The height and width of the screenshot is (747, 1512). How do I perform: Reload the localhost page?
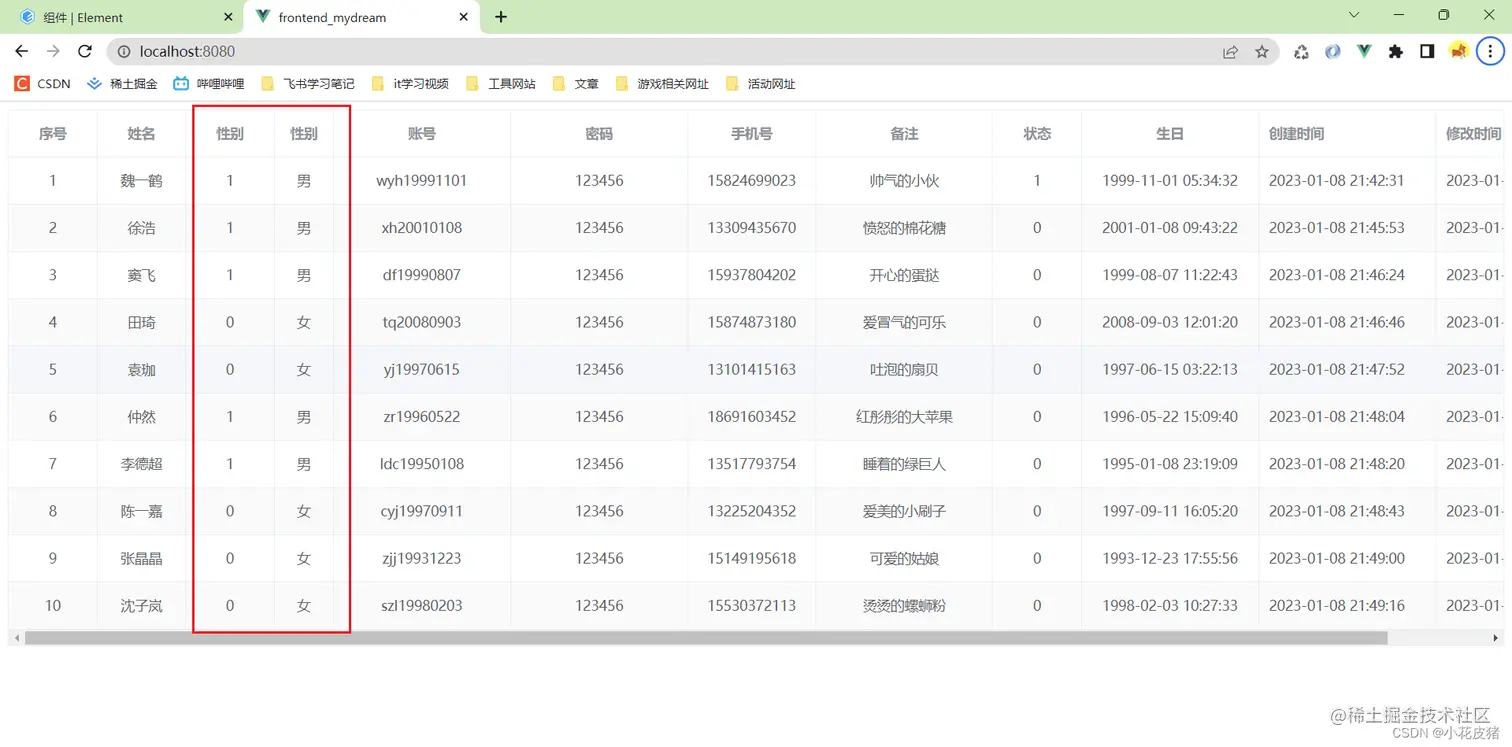click(x=85, y=52)
